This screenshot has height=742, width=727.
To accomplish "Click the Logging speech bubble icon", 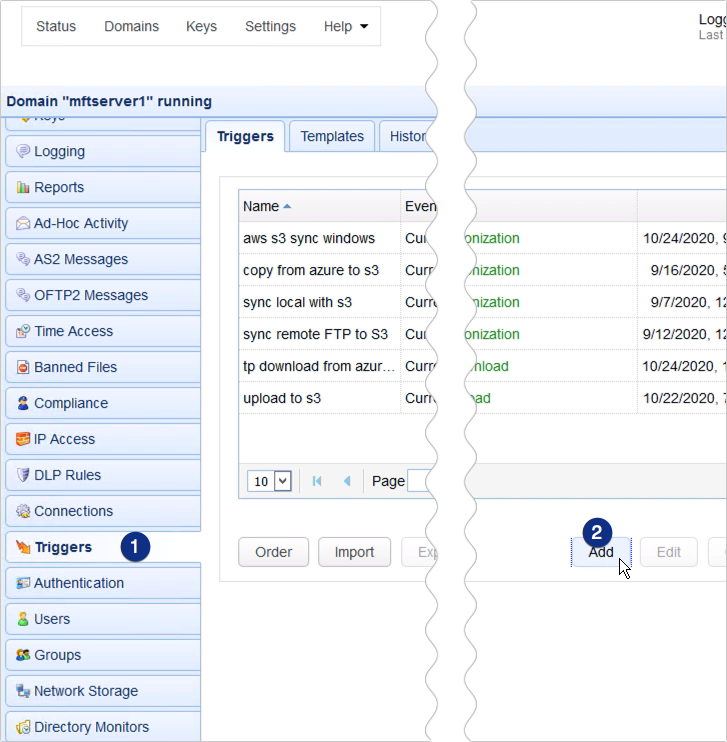I will coord(23,151).
